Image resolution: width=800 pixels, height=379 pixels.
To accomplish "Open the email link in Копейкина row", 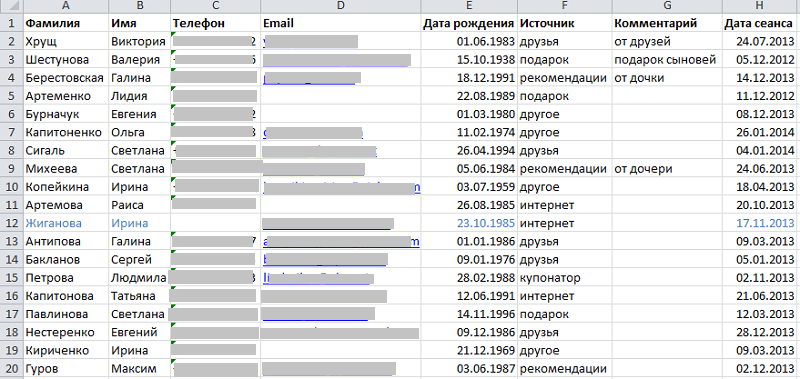I will [x=341, y=187].
